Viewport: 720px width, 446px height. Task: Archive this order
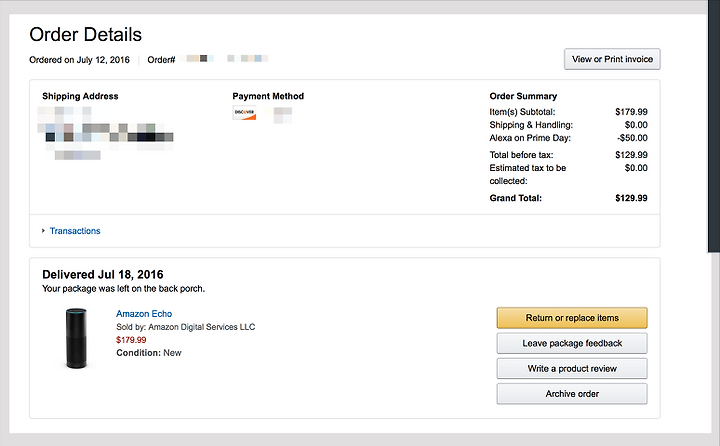tap(572, 394)
